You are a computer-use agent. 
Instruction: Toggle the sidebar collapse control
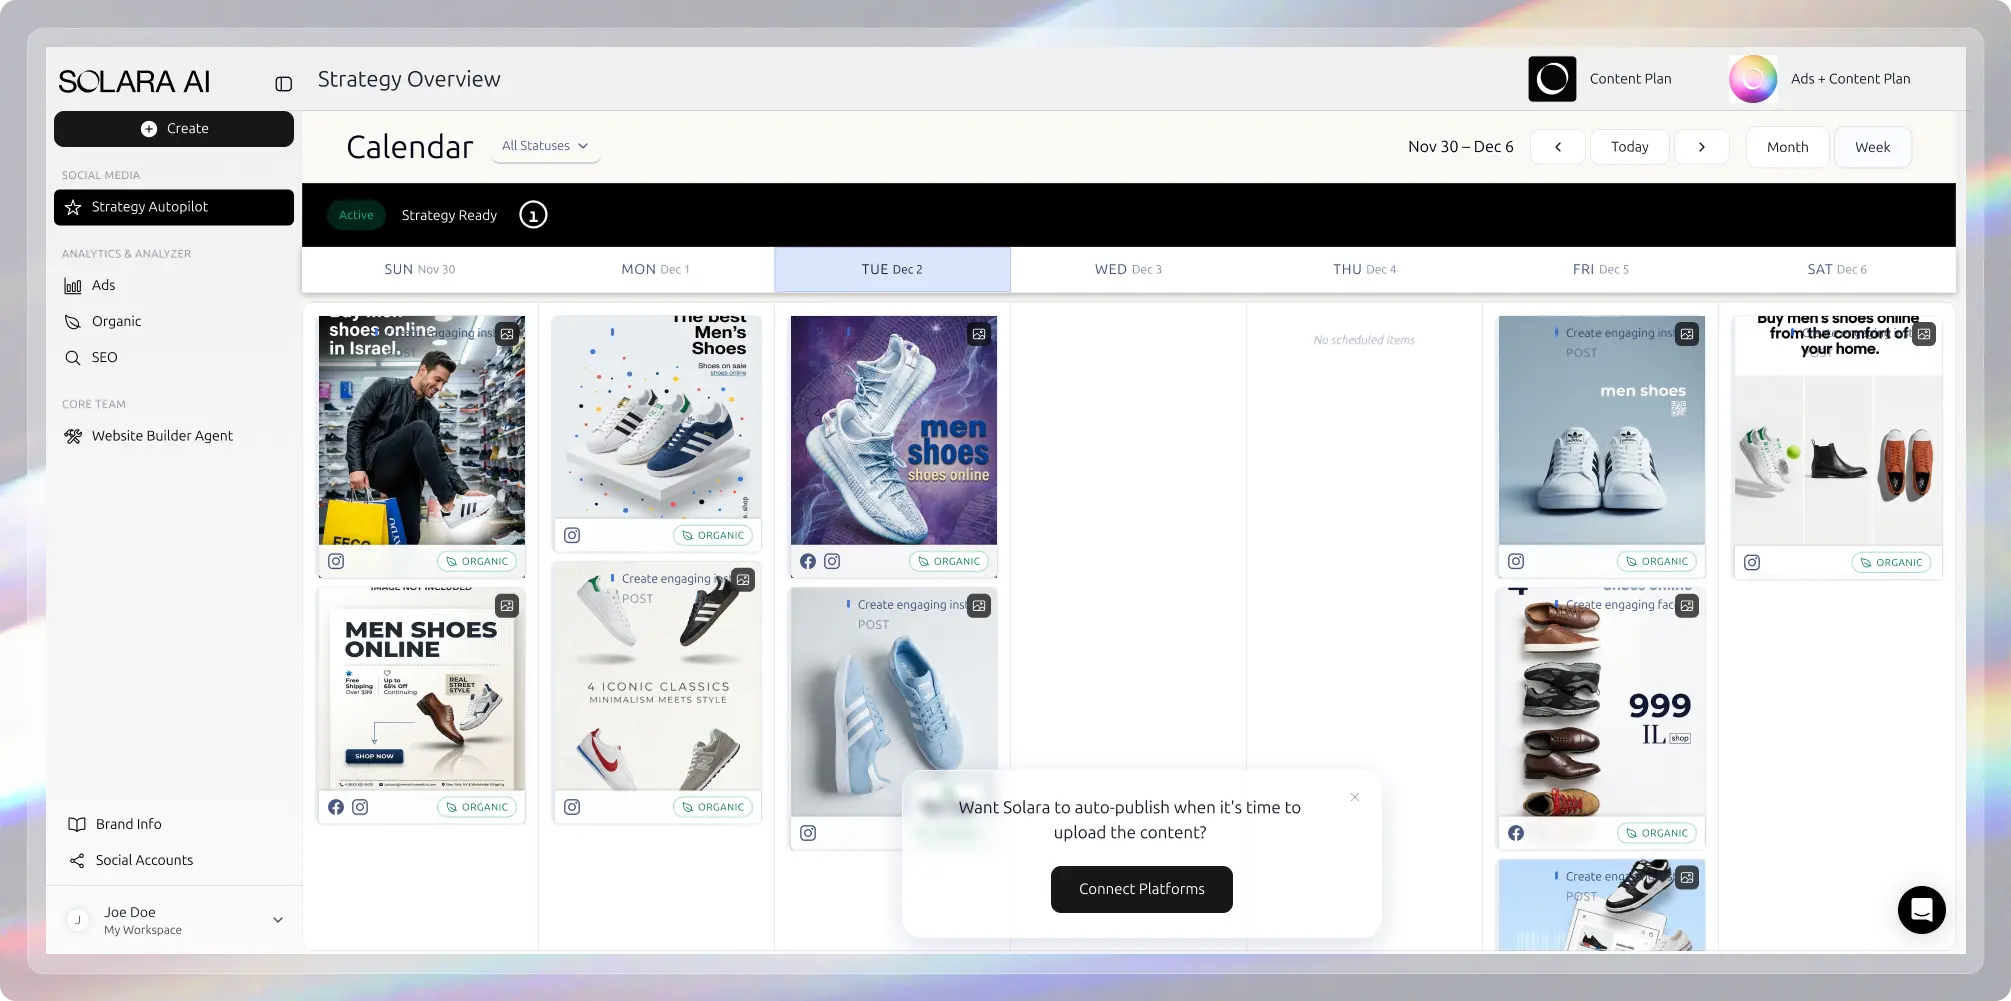pos(282,83)
